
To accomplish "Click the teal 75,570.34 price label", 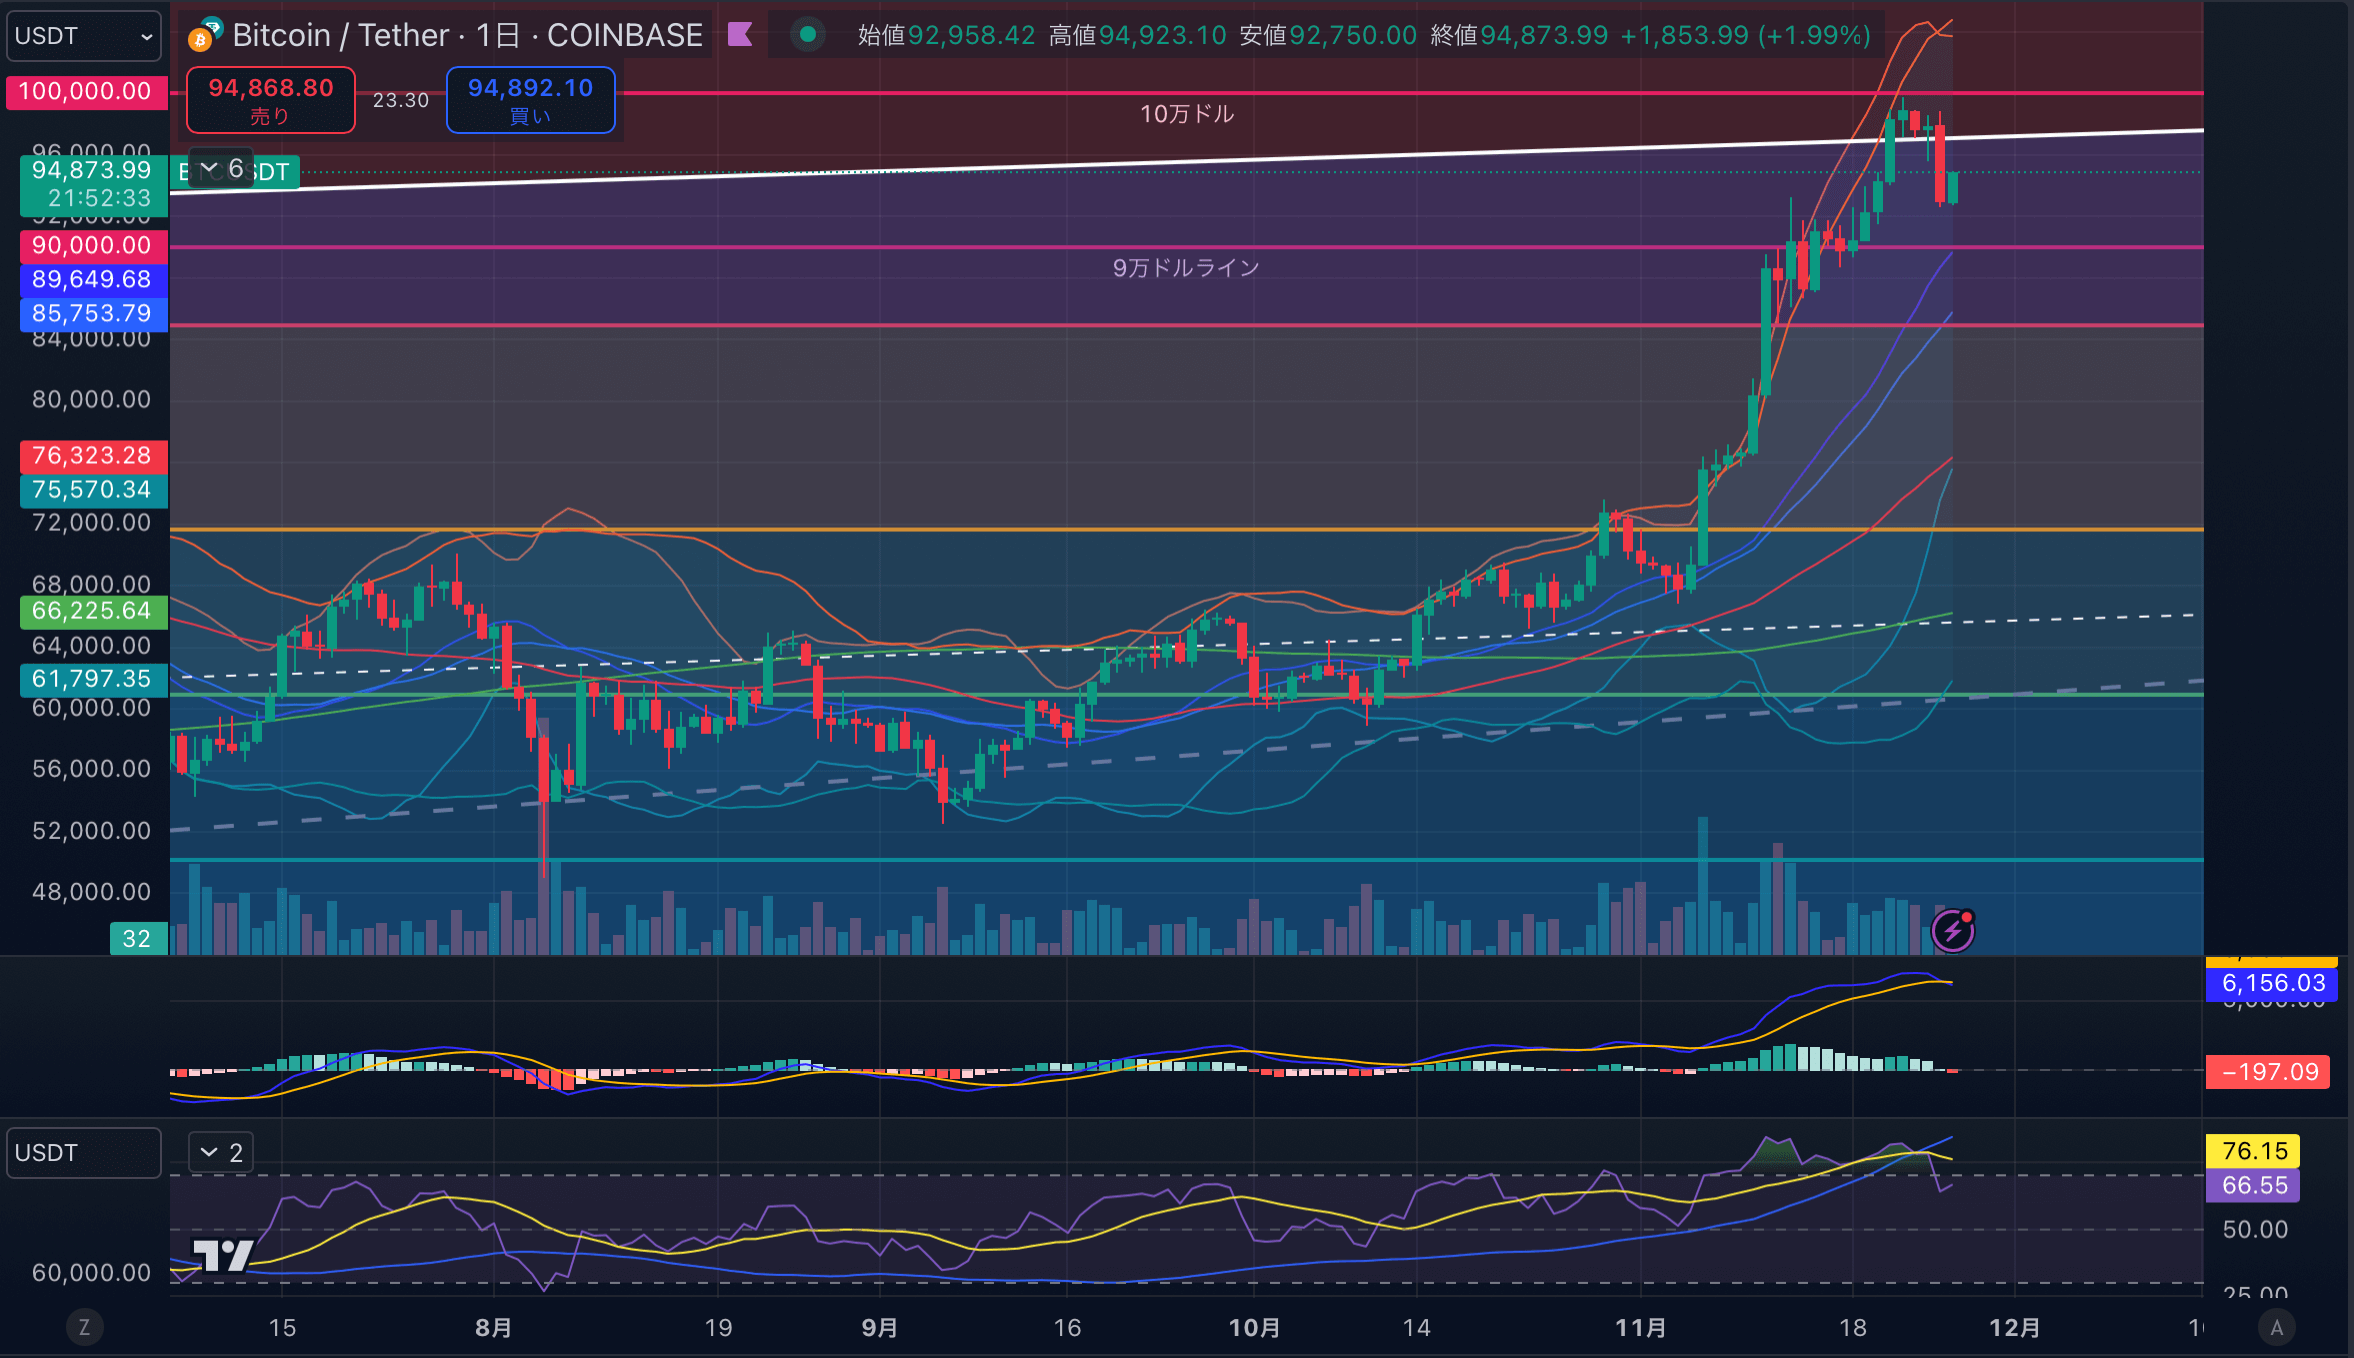I will (x=93, y=490).
